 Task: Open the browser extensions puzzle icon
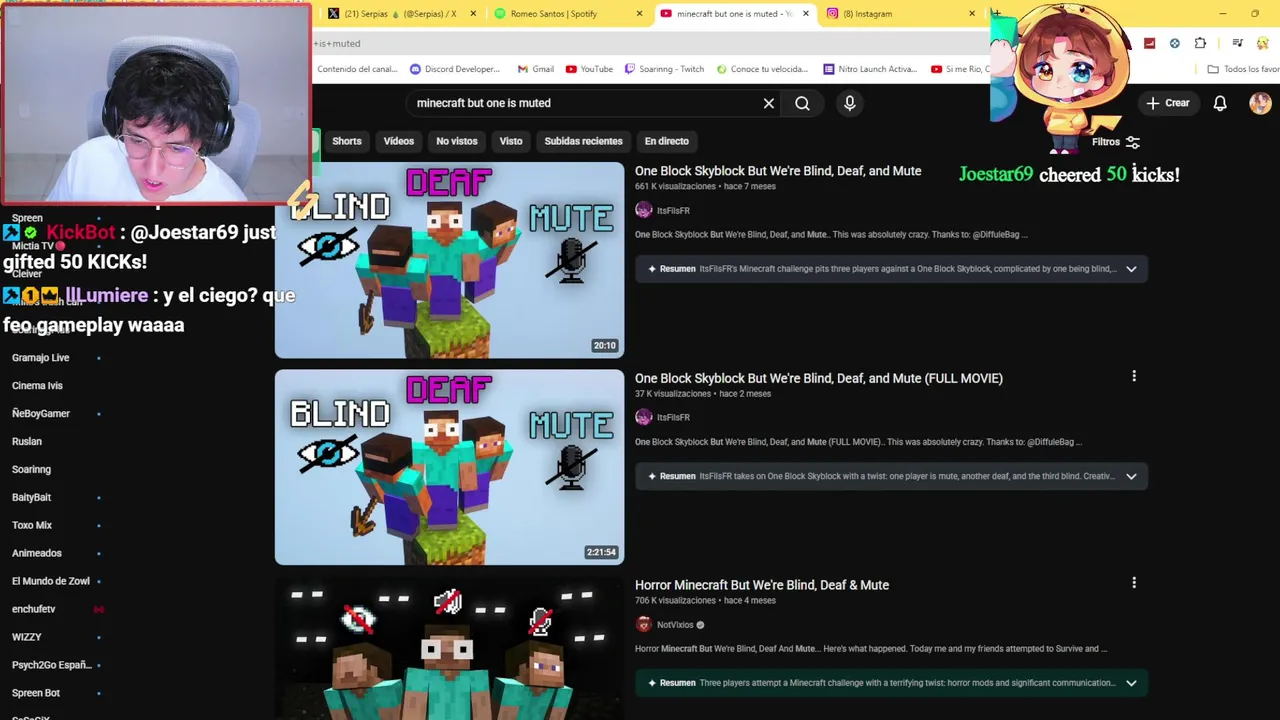pos(1200,43)
